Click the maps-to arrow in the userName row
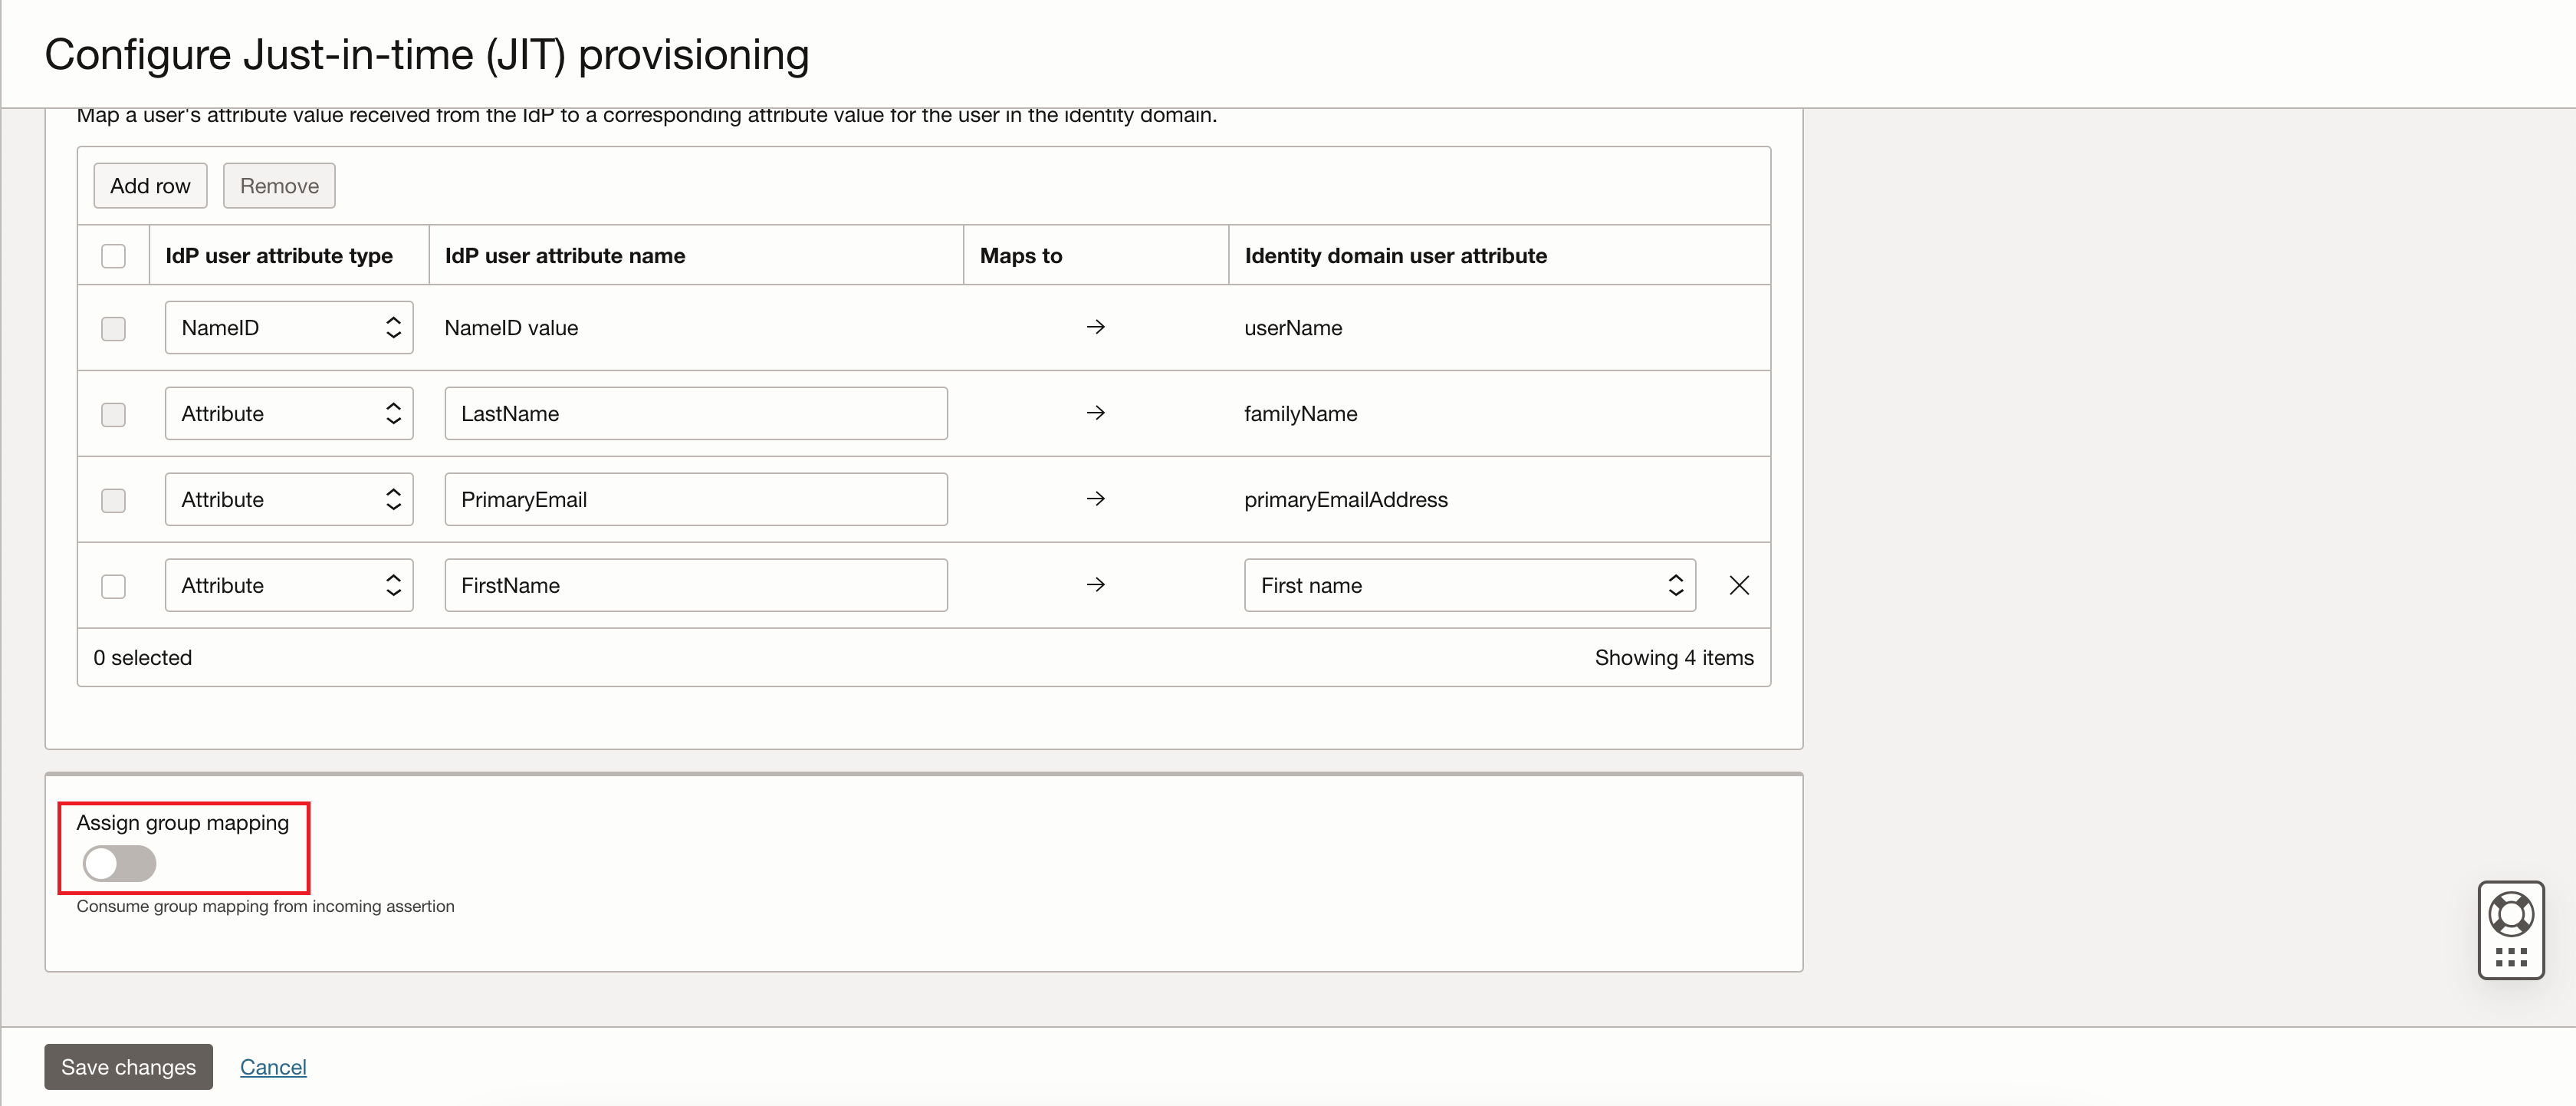 pyautogui.click(x=1096, y=327)
